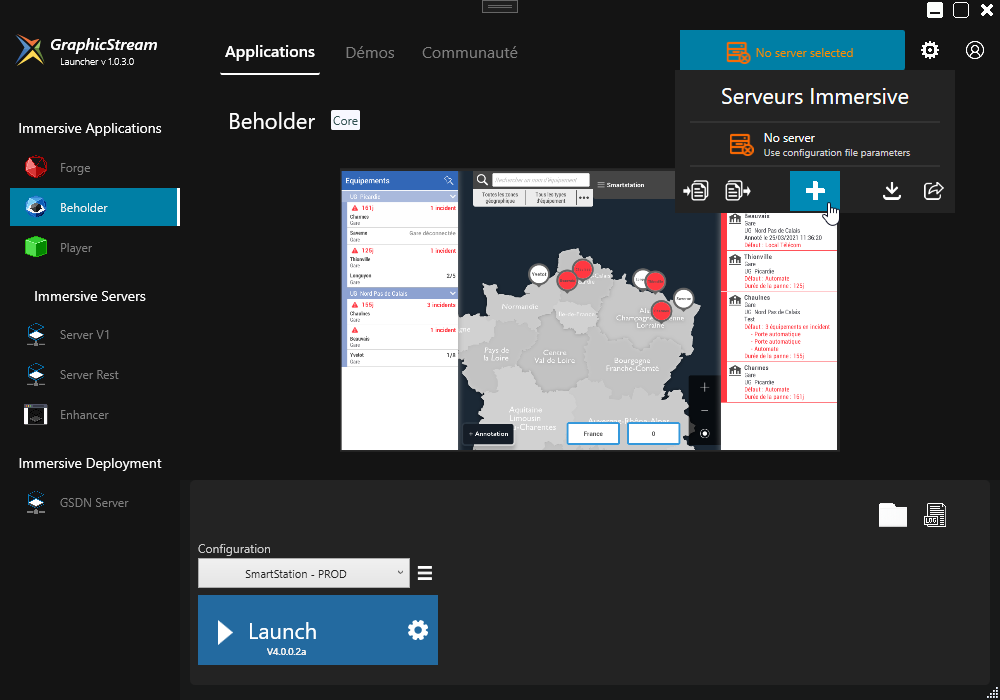This screenshot has height=700, width=1000.
Task: Click the Server Rest label
Action: coord(89,375)
